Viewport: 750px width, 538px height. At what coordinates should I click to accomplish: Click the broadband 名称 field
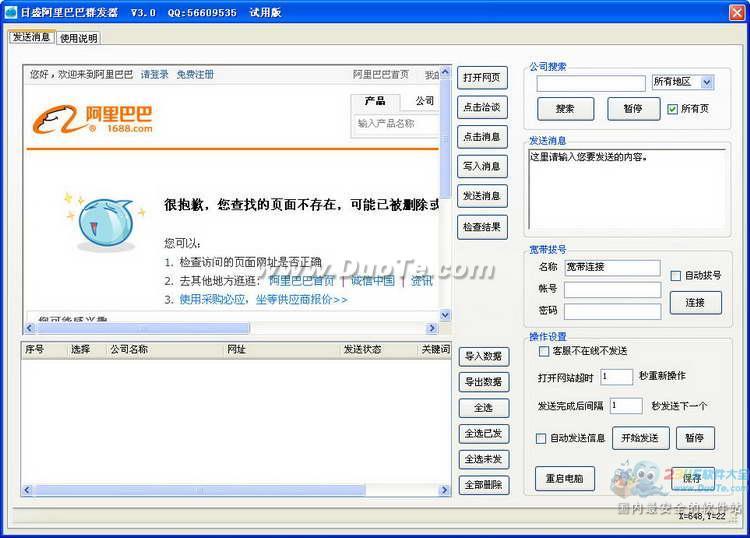tap(612, 267)
